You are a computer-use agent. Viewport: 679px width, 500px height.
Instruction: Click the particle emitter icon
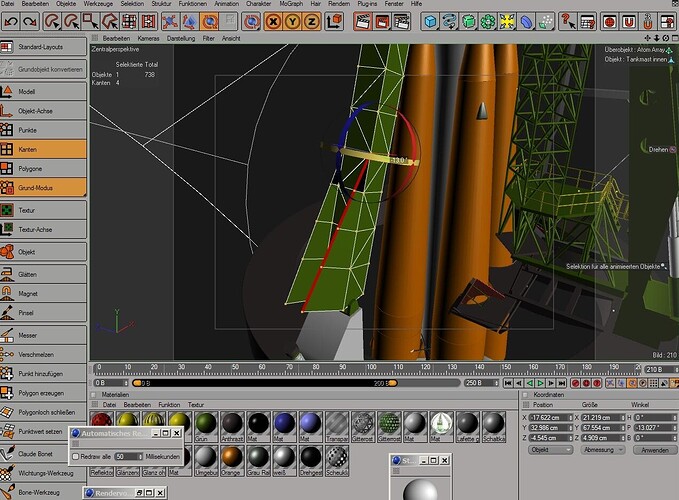tap(545, 21)
